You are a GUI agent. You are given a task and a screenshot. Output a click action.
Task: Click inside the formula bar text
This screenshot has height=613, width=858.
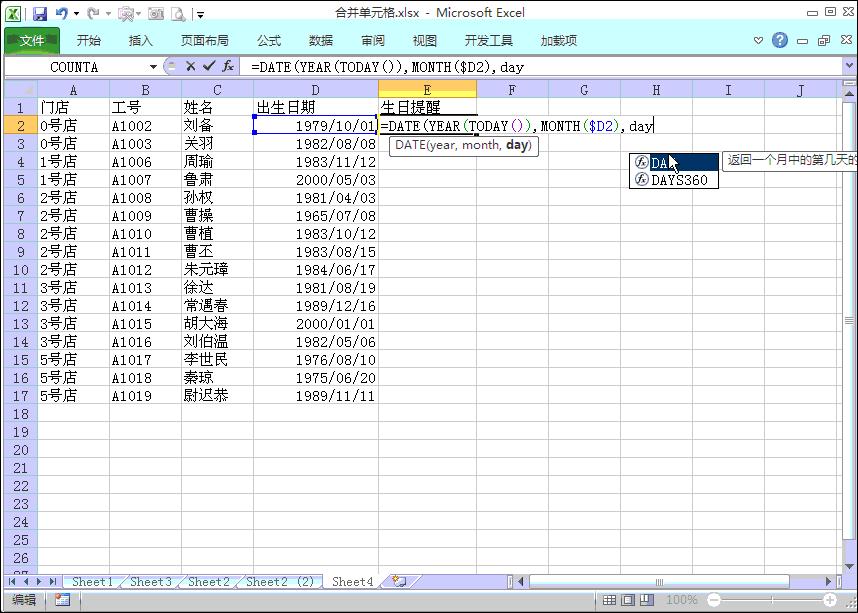point(387,67)
